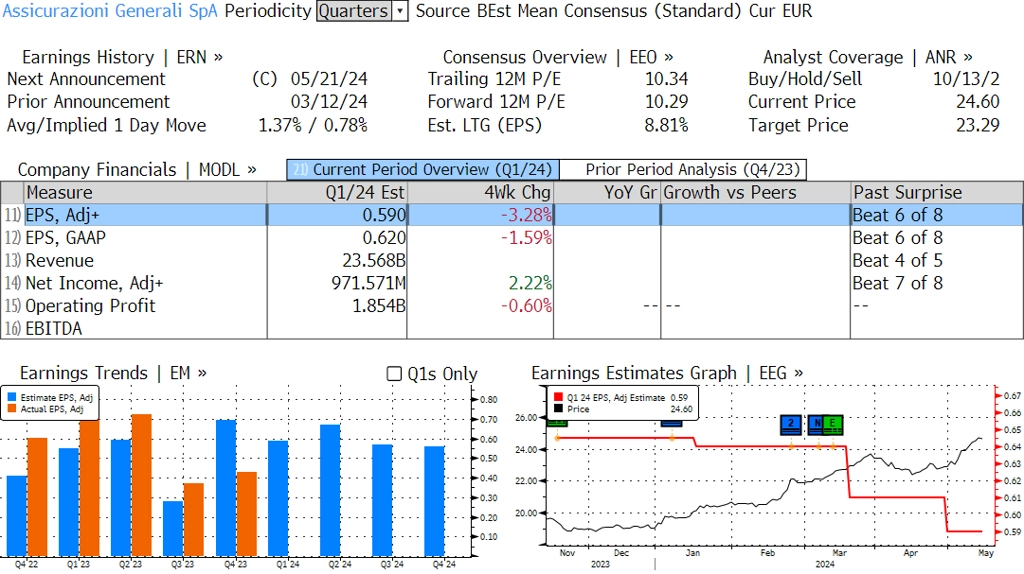Click black Price legend swatch
Image resolution: width=1024 pixels, height=574 pixels.
click(558, 409)
